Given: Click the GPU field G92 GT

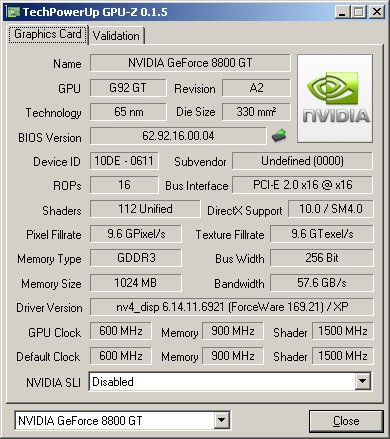Looking at the screenshot, I should coord(128,88).
